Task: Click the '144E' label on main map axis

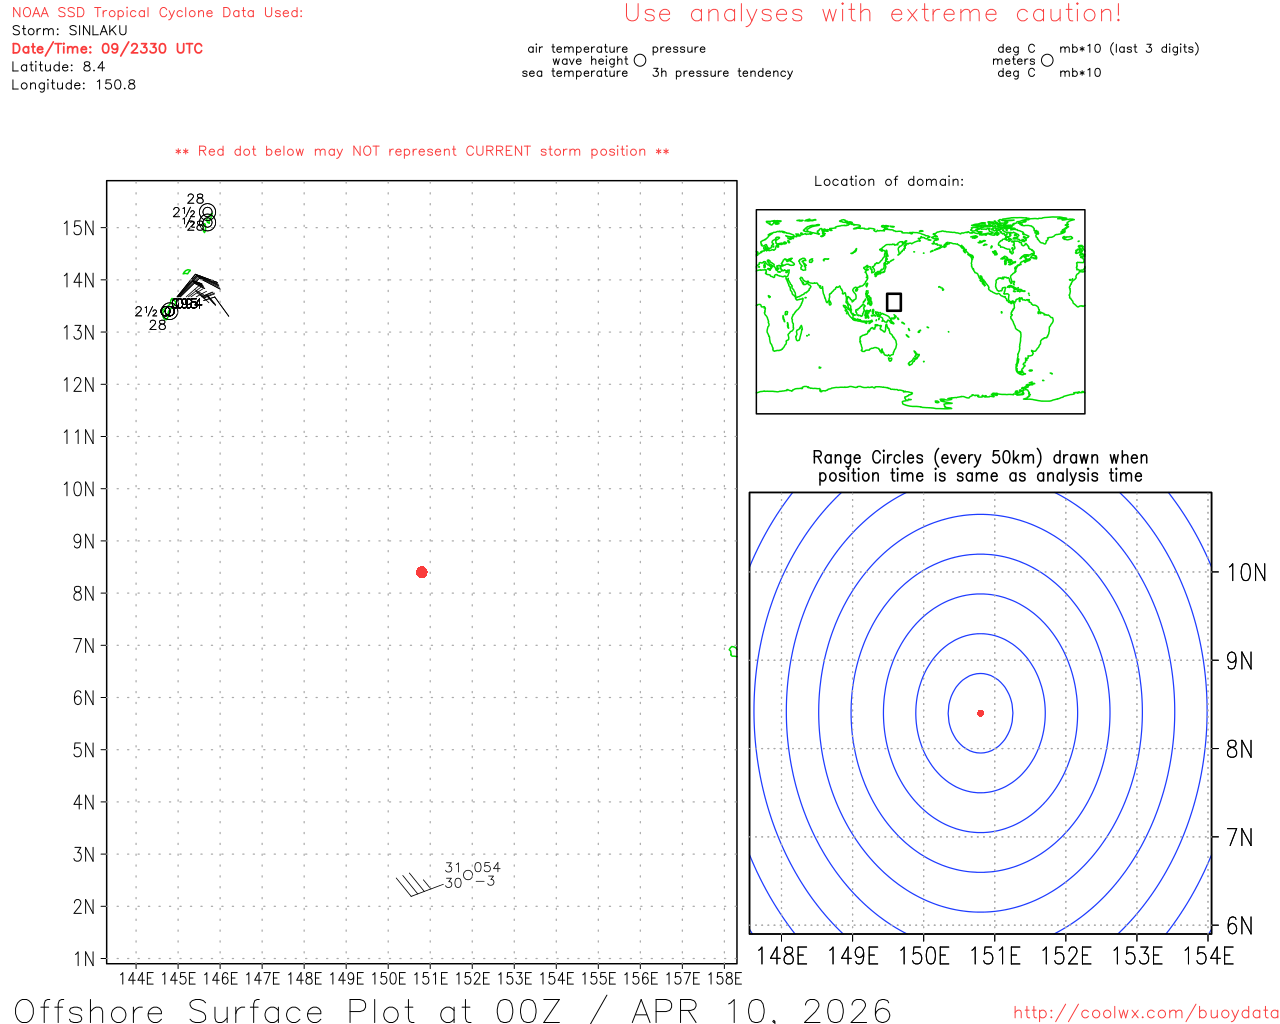Action: pos(137,978)
